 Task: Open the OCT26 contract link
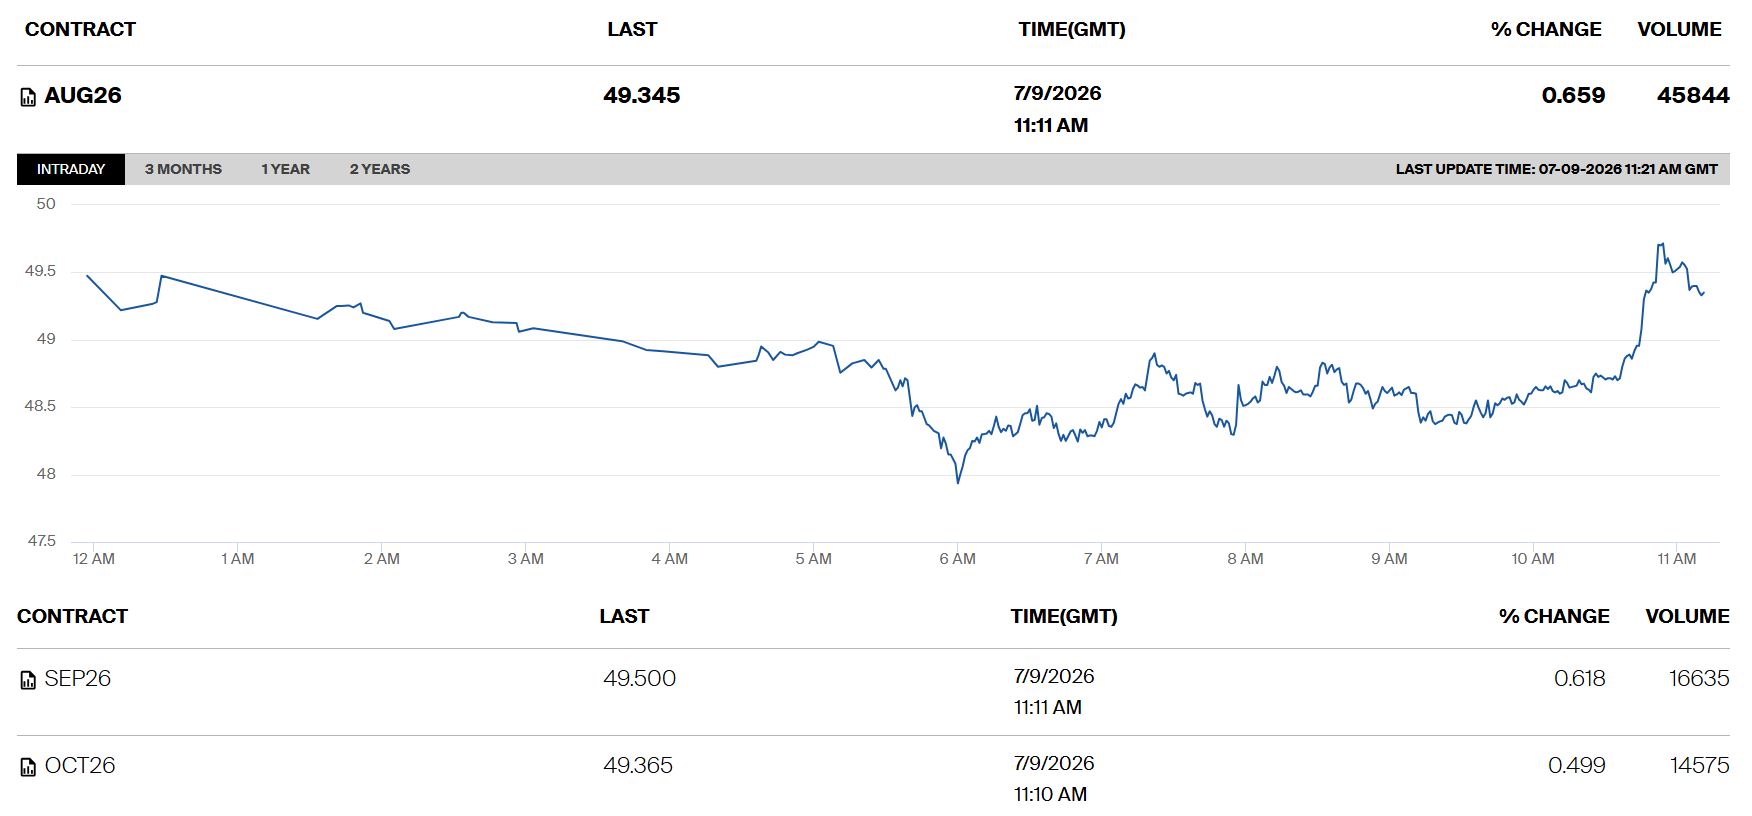(x=80, y=765)
